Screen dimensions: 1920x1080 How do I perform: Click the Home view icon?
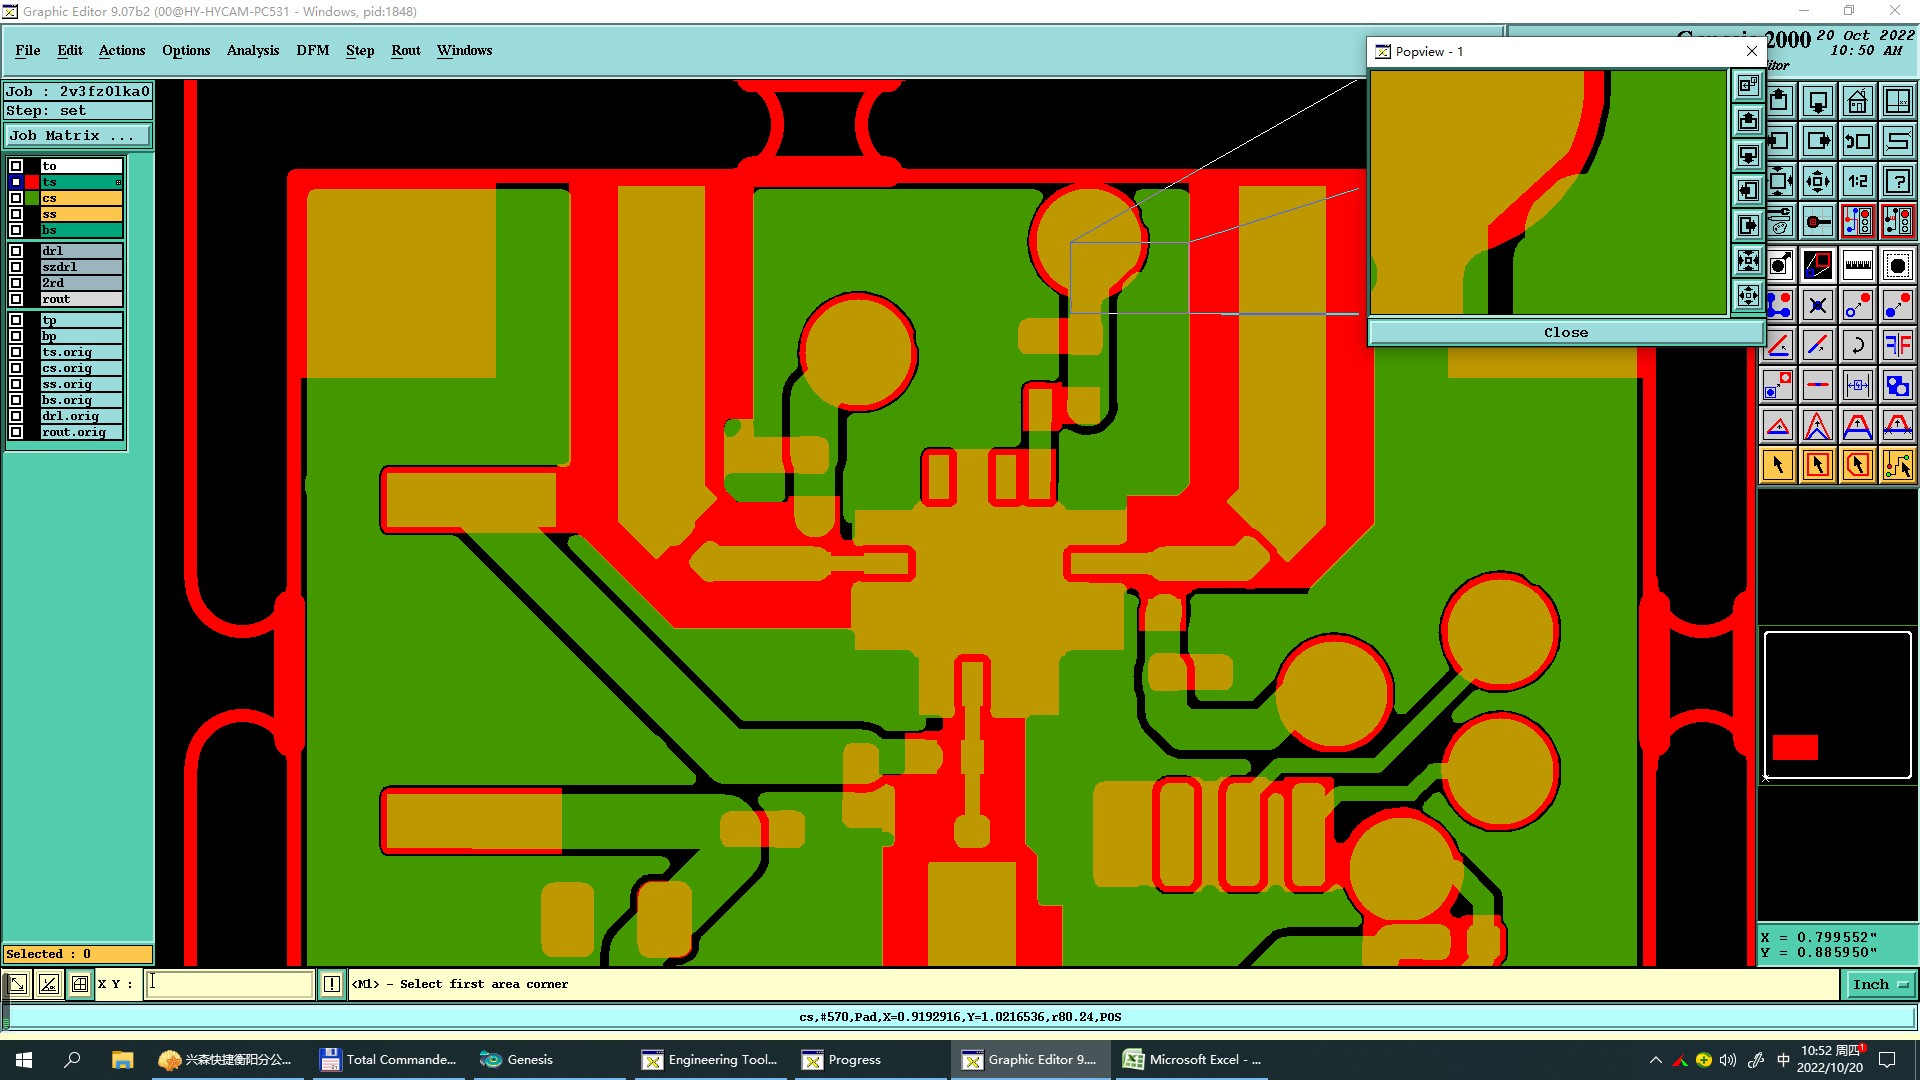pyautogui.click(x=1857, y=101)
